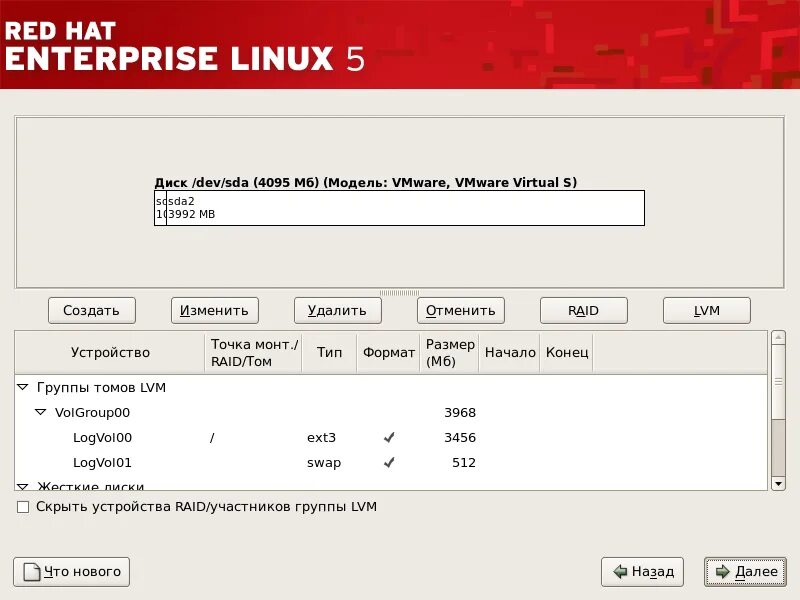
Task: Open the Что нового release notes
Action: 71,571
